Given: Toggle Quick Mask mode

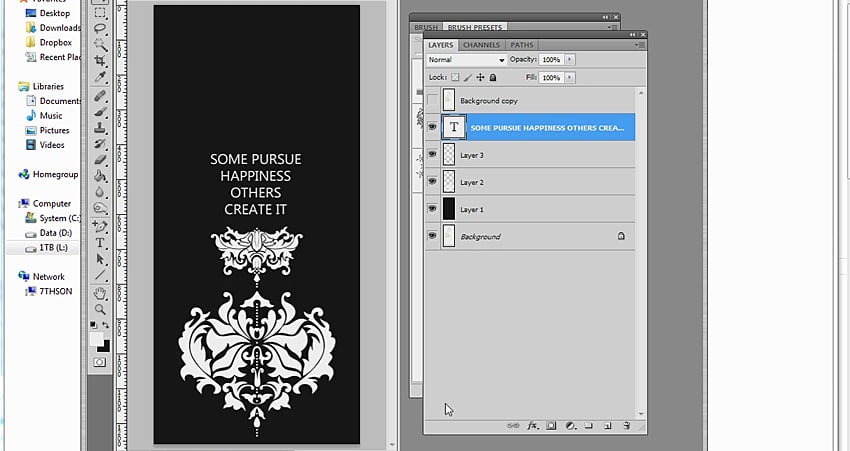Looking at the screenshot, I should 100,362.
